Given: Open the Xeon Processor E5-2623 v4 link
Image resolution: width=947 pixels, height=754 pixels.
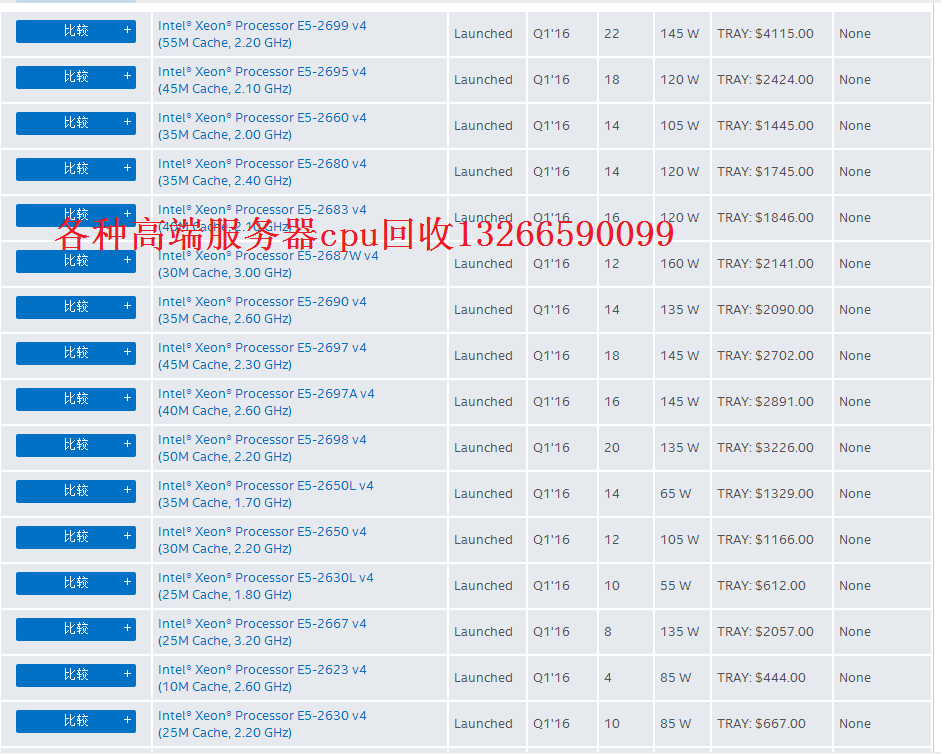Looking at the screenshot, I should coord(262,678).
